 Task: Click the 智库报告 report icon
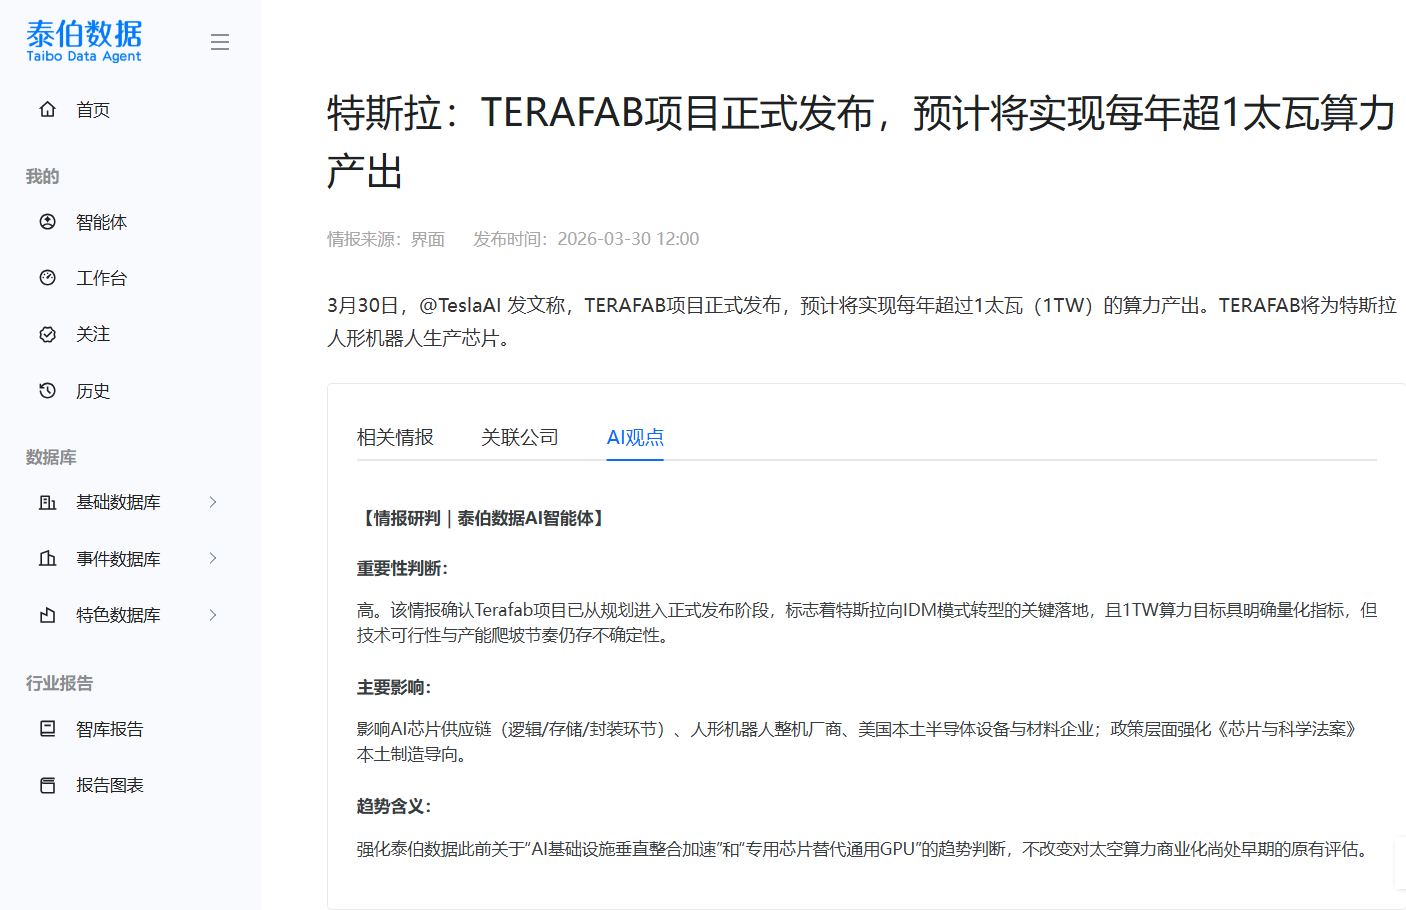pos(47,729)
